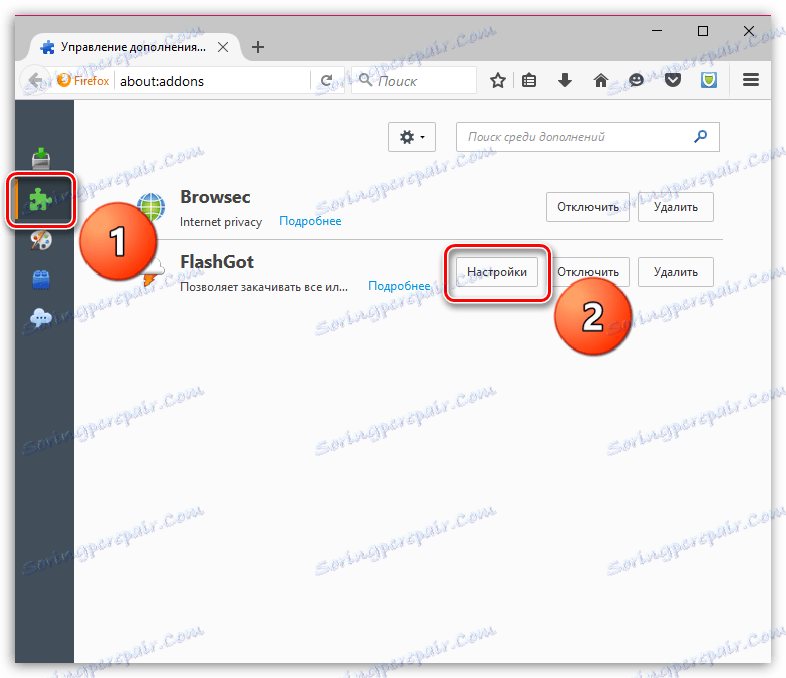Open the Services chat-cloud category
The height and width of the screenshot is (678, 786).
click(41, 318)
